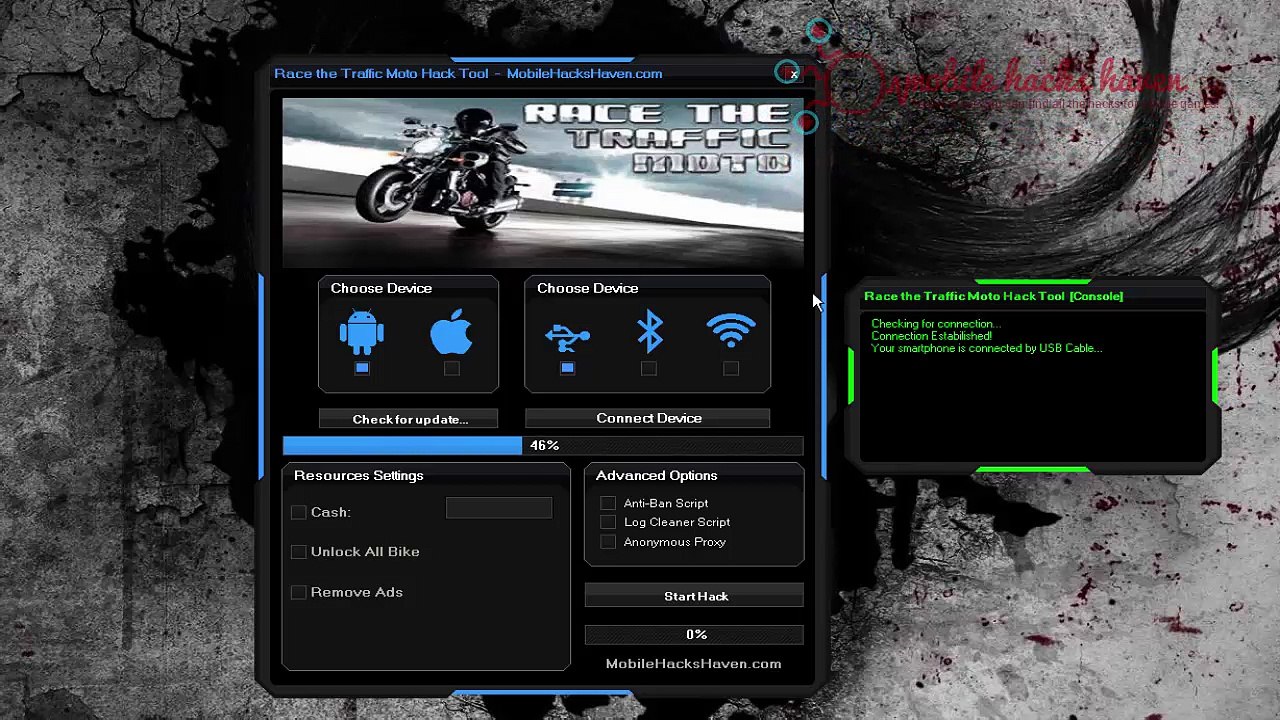Click the Start Hack button
The image size is (1280, 720).
(695, 596)
